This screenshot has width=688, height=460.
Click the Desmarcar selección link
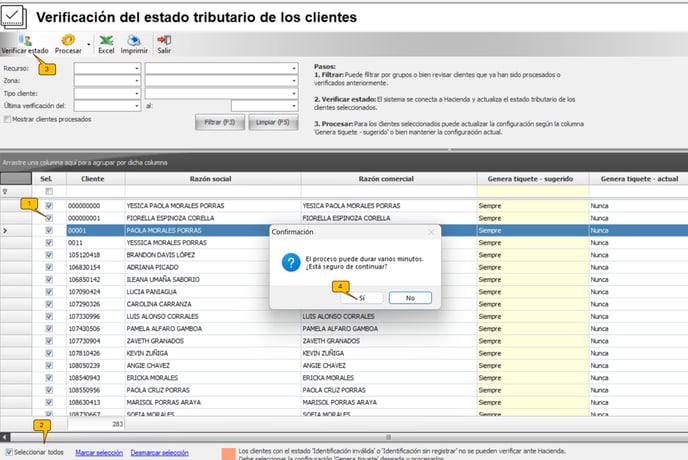(160, 453)
